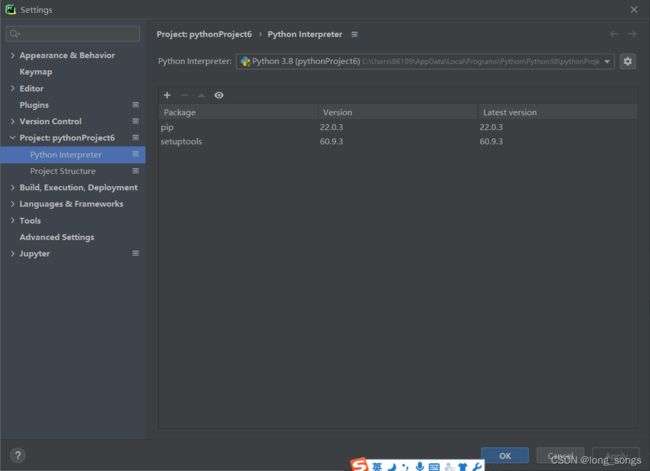Select the pip package row

(398, 127)
